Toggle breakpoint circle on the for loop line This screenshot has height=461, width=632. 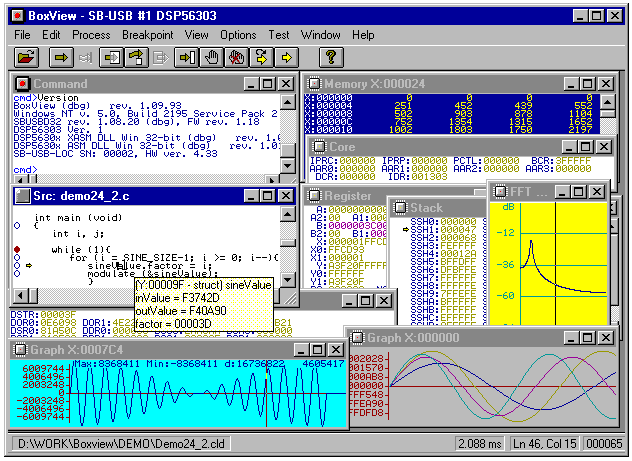[x=17, y=257]
